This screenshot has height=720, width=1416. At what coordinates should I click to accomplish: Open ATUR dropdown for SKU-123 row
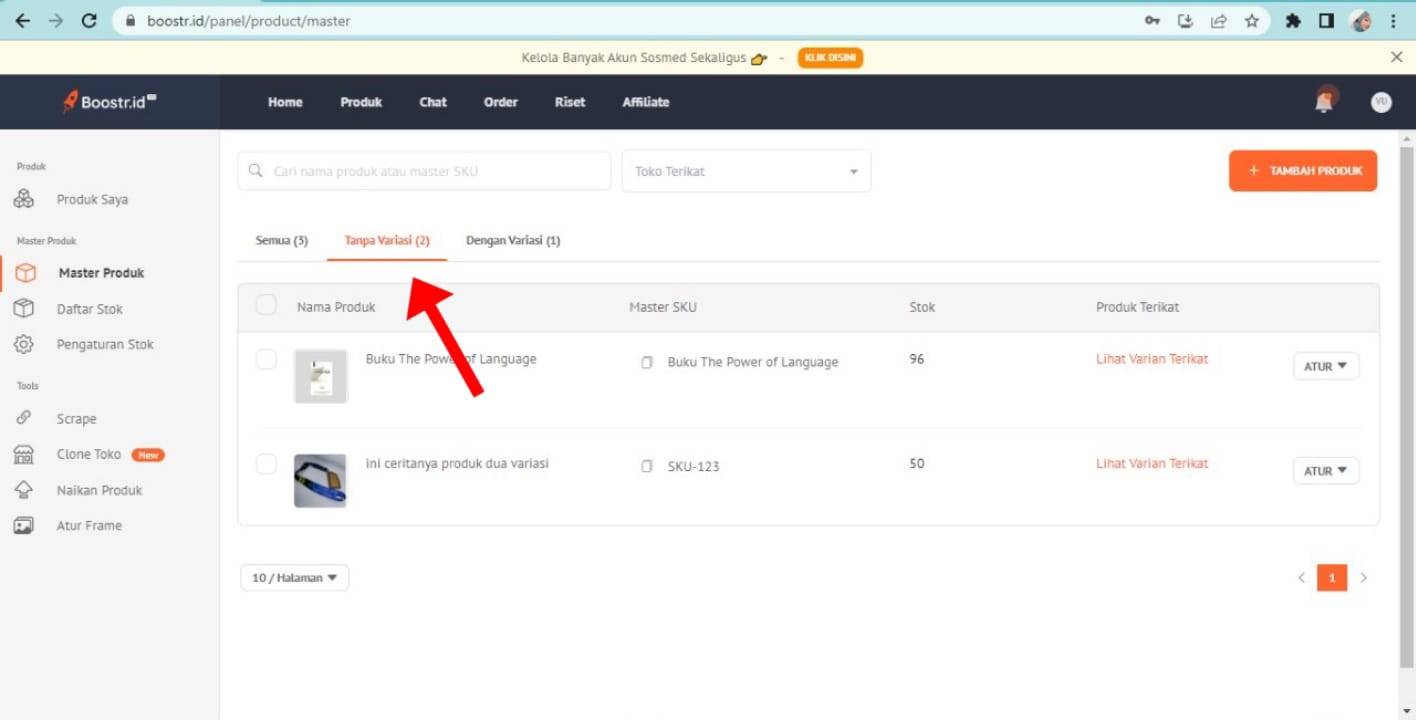click(1326, 470)
